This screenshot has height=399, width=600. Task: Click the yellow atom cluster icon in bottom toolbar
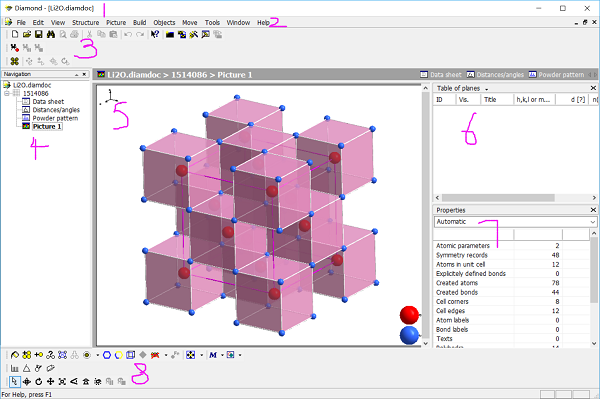pyautogui.click(x=26, y=355)
